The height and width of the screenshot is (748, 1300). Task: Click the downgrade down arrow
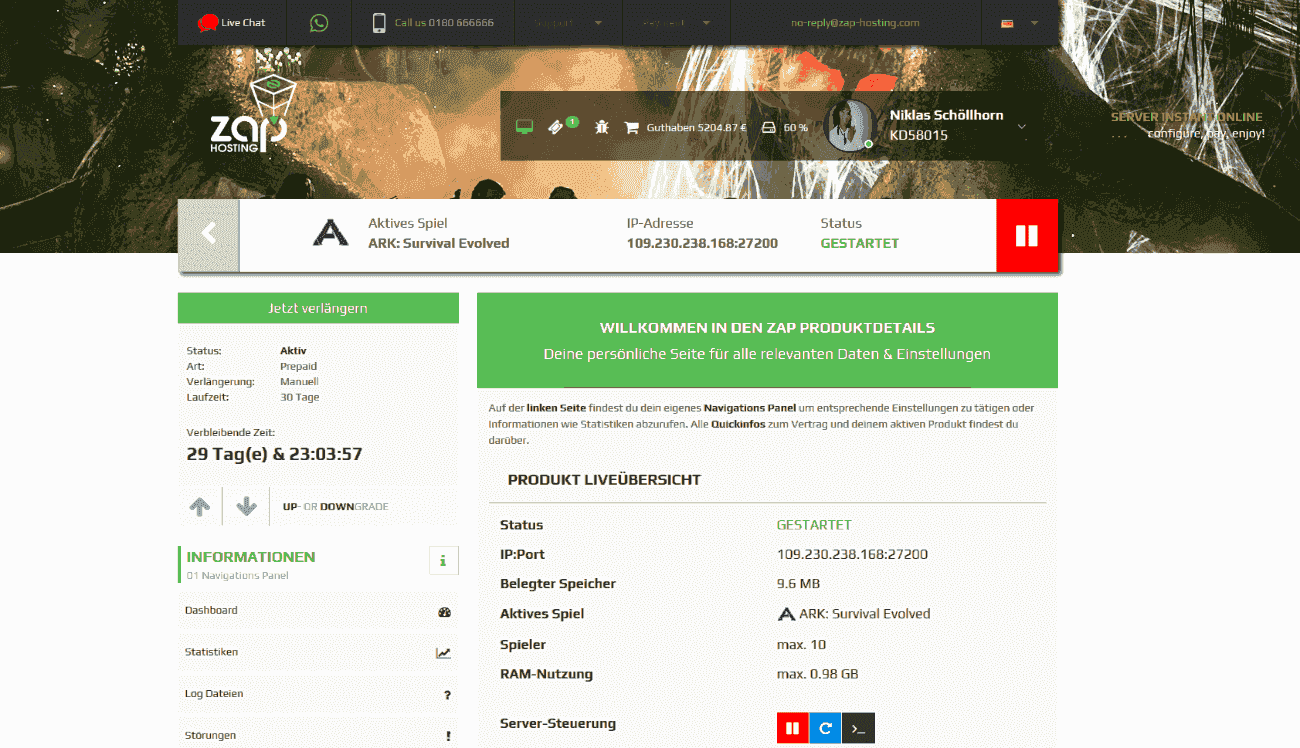(x=246, y=506)
